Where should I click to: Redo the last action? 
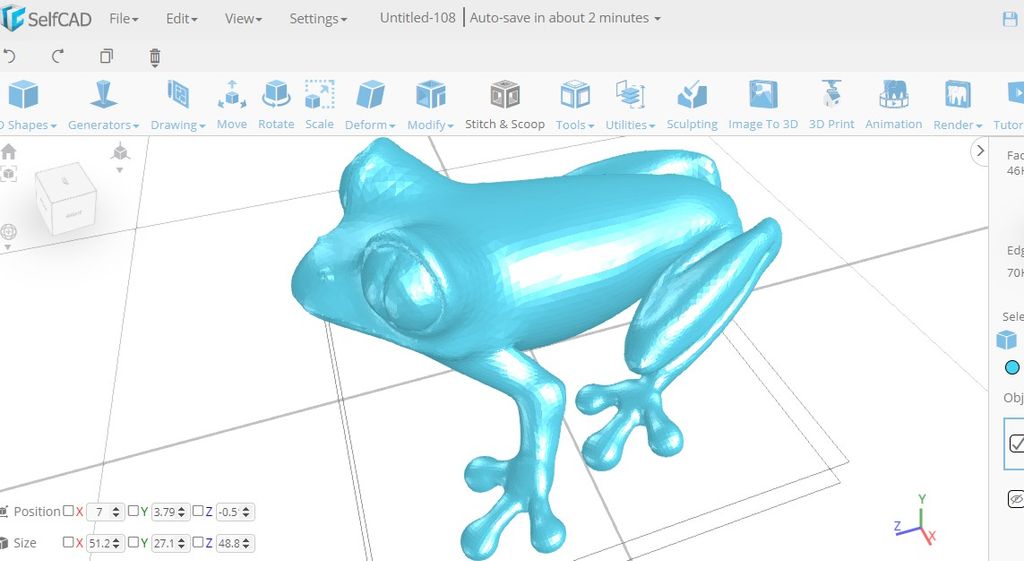57,56
